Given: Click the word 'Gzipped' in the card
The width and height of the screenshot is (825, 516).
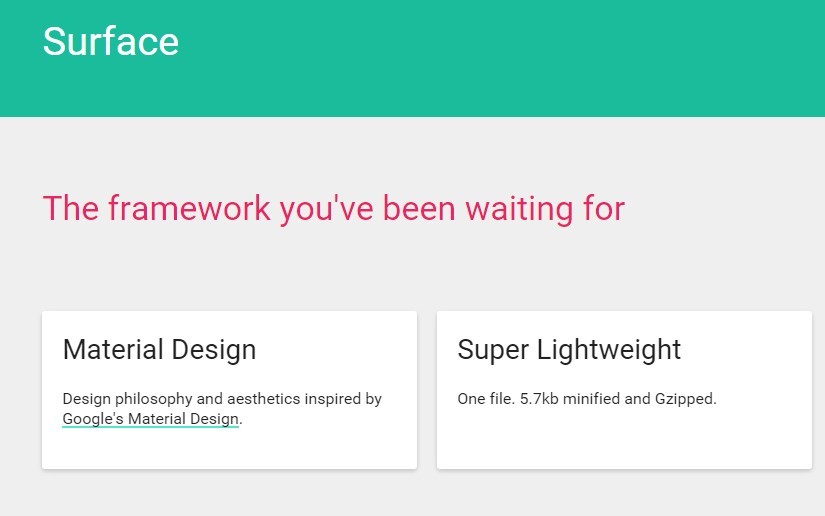Looking at the screenshot, I should point(686,399).
